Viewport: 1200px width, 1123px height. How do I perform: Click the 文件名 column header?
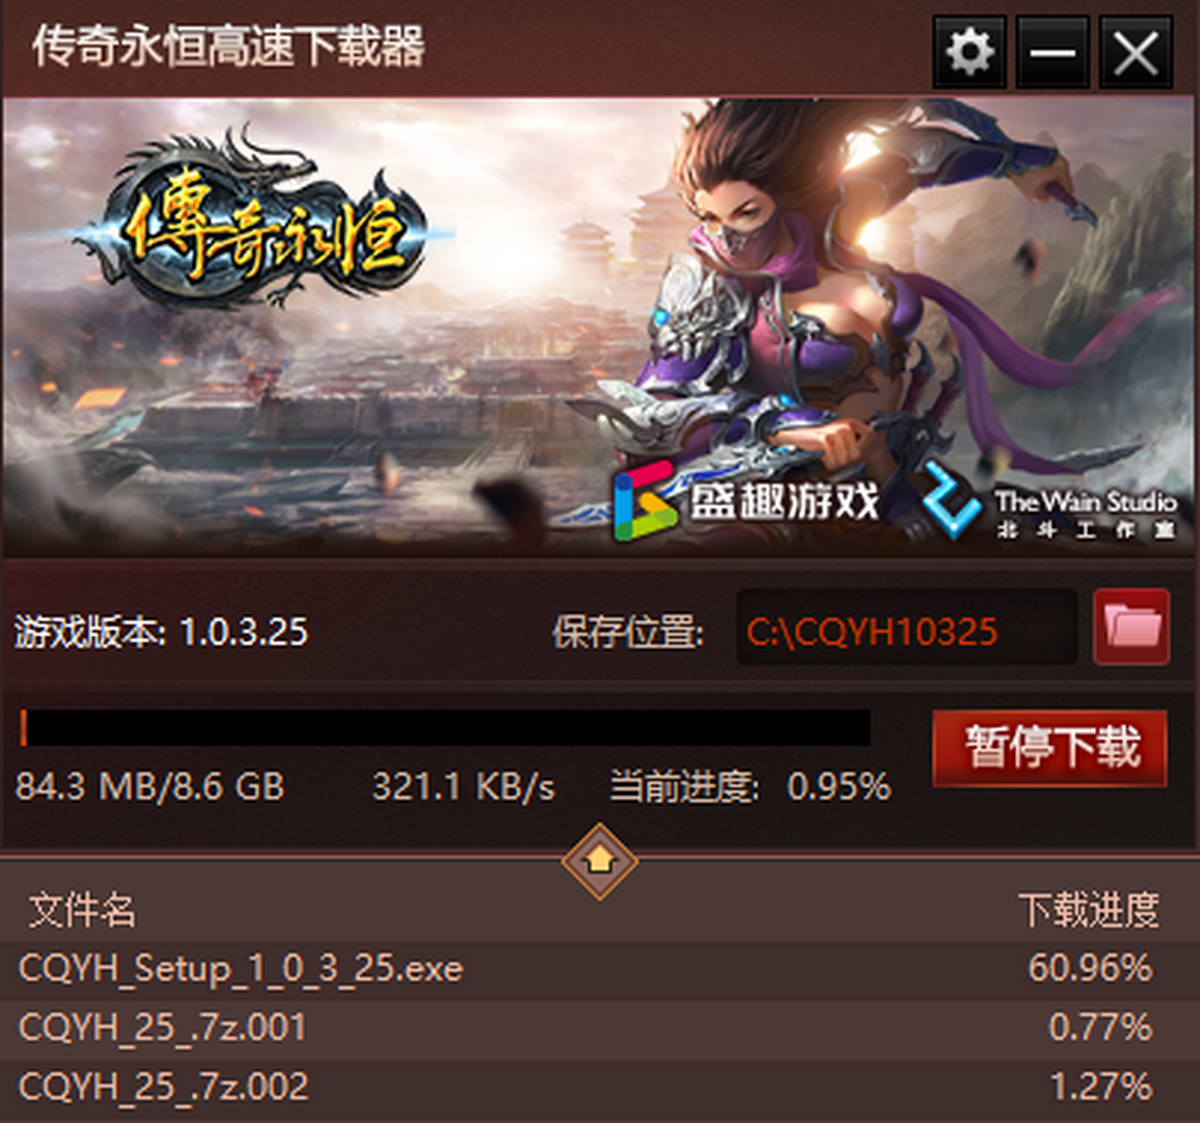click(82, 910)
